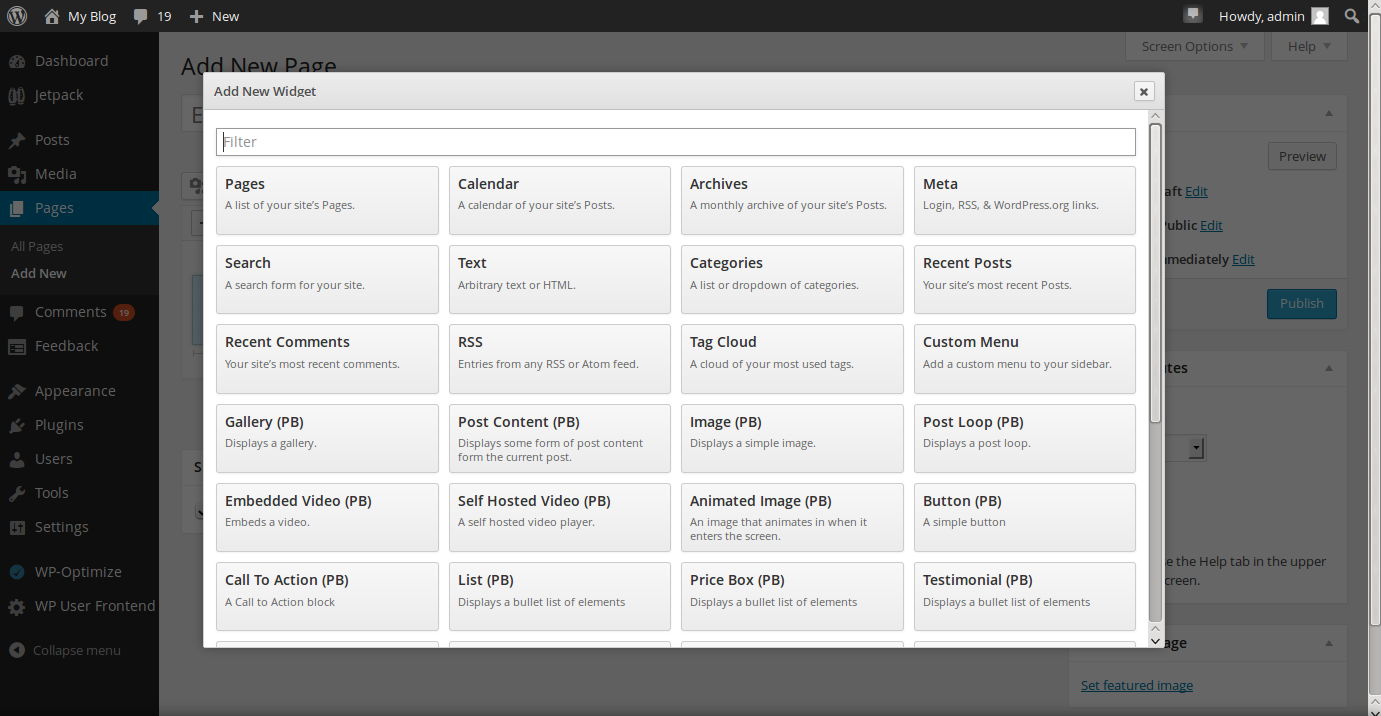Viewport: 1381px width, 716px height.
Task: Edit the publish immediately link
Action: click(x=1243, y=259)
